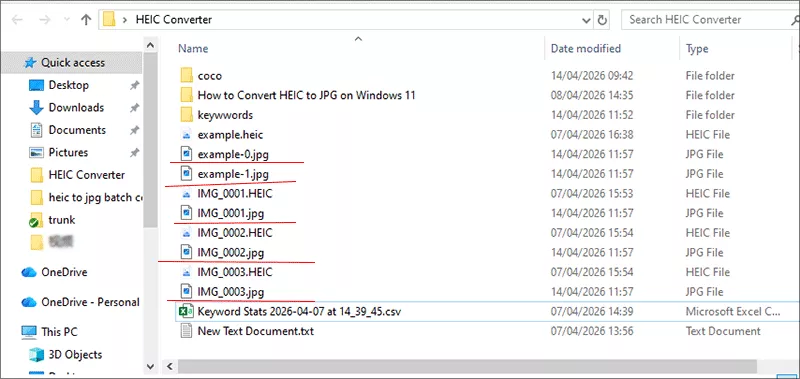Click the 3D Objects cube icon
This screenshot has height=379, width=800.
tap(37, 355)
